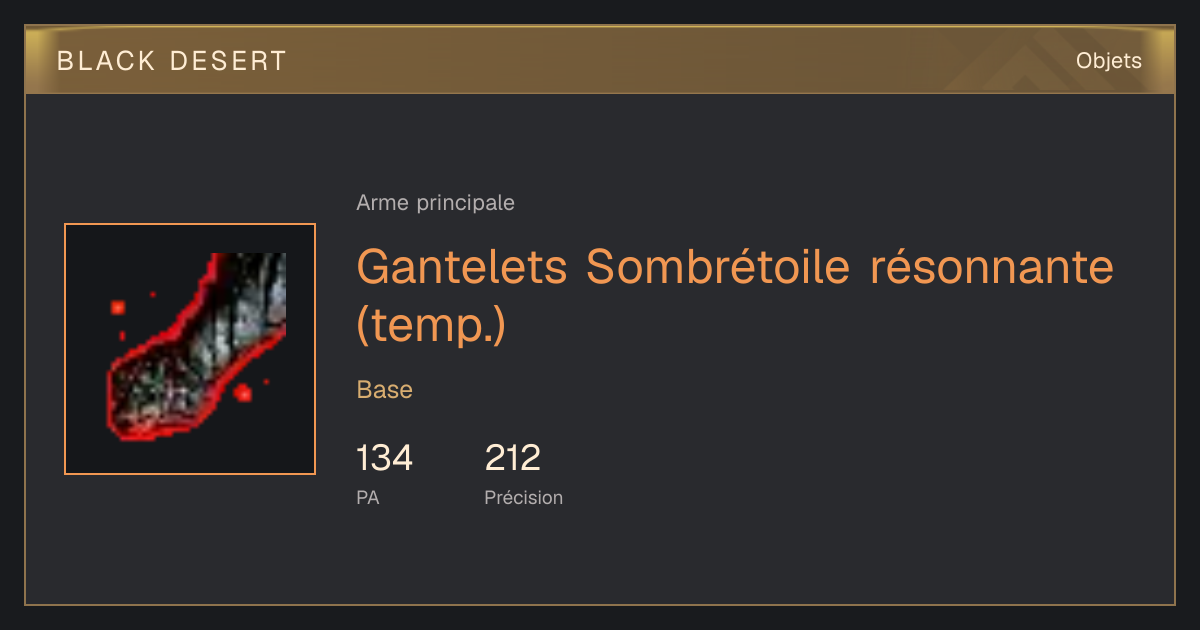Click the PA stat label

pyautogui.click(x=367, y=497)
